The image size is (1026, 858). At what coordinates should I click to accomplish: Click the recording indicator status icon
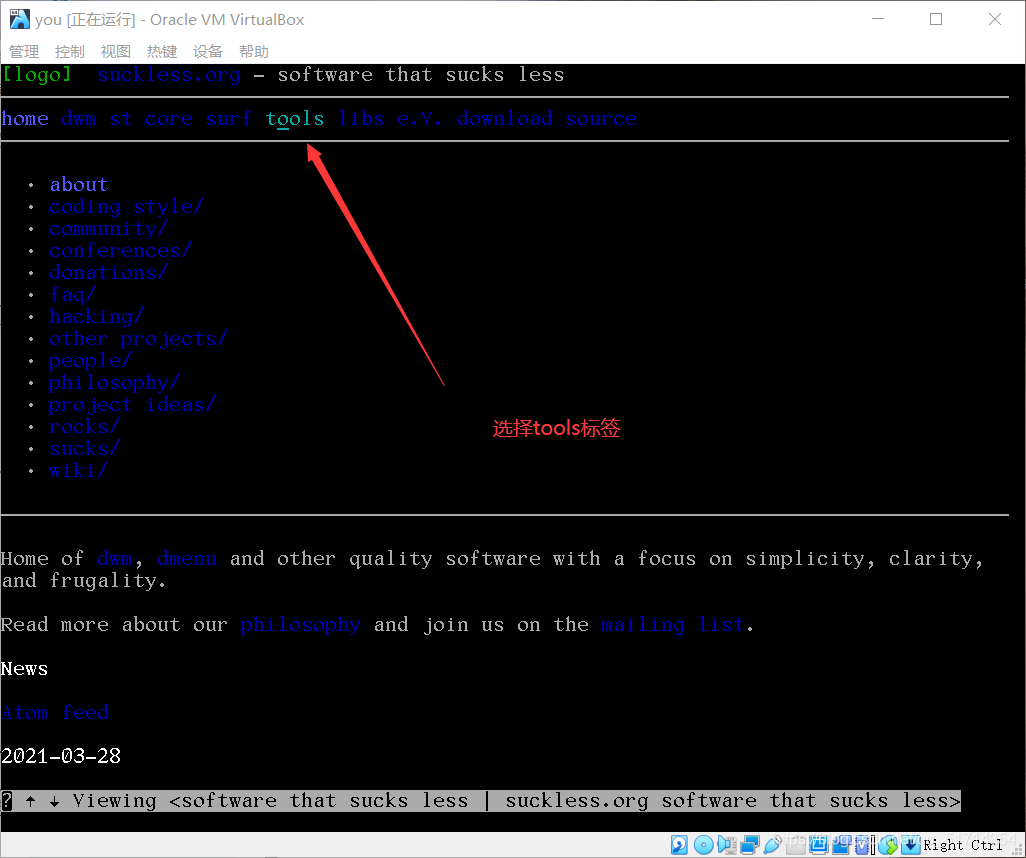click(x=841, y=845)
